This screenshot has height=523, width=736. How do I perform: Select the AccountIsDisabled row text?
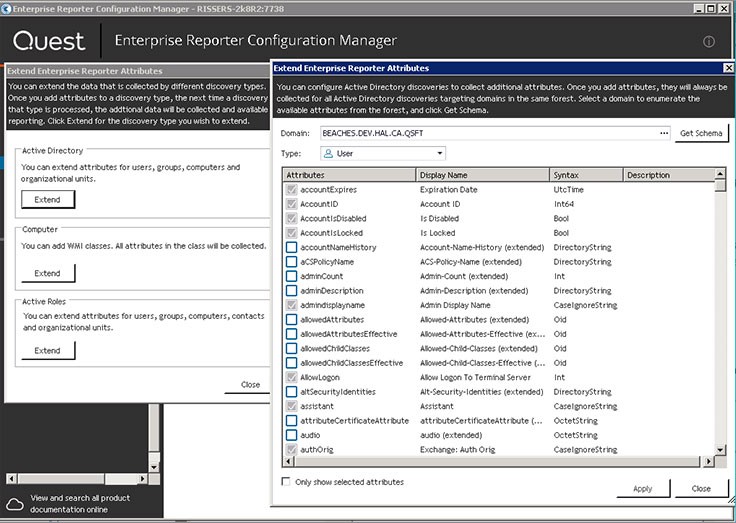click(333, 219)
